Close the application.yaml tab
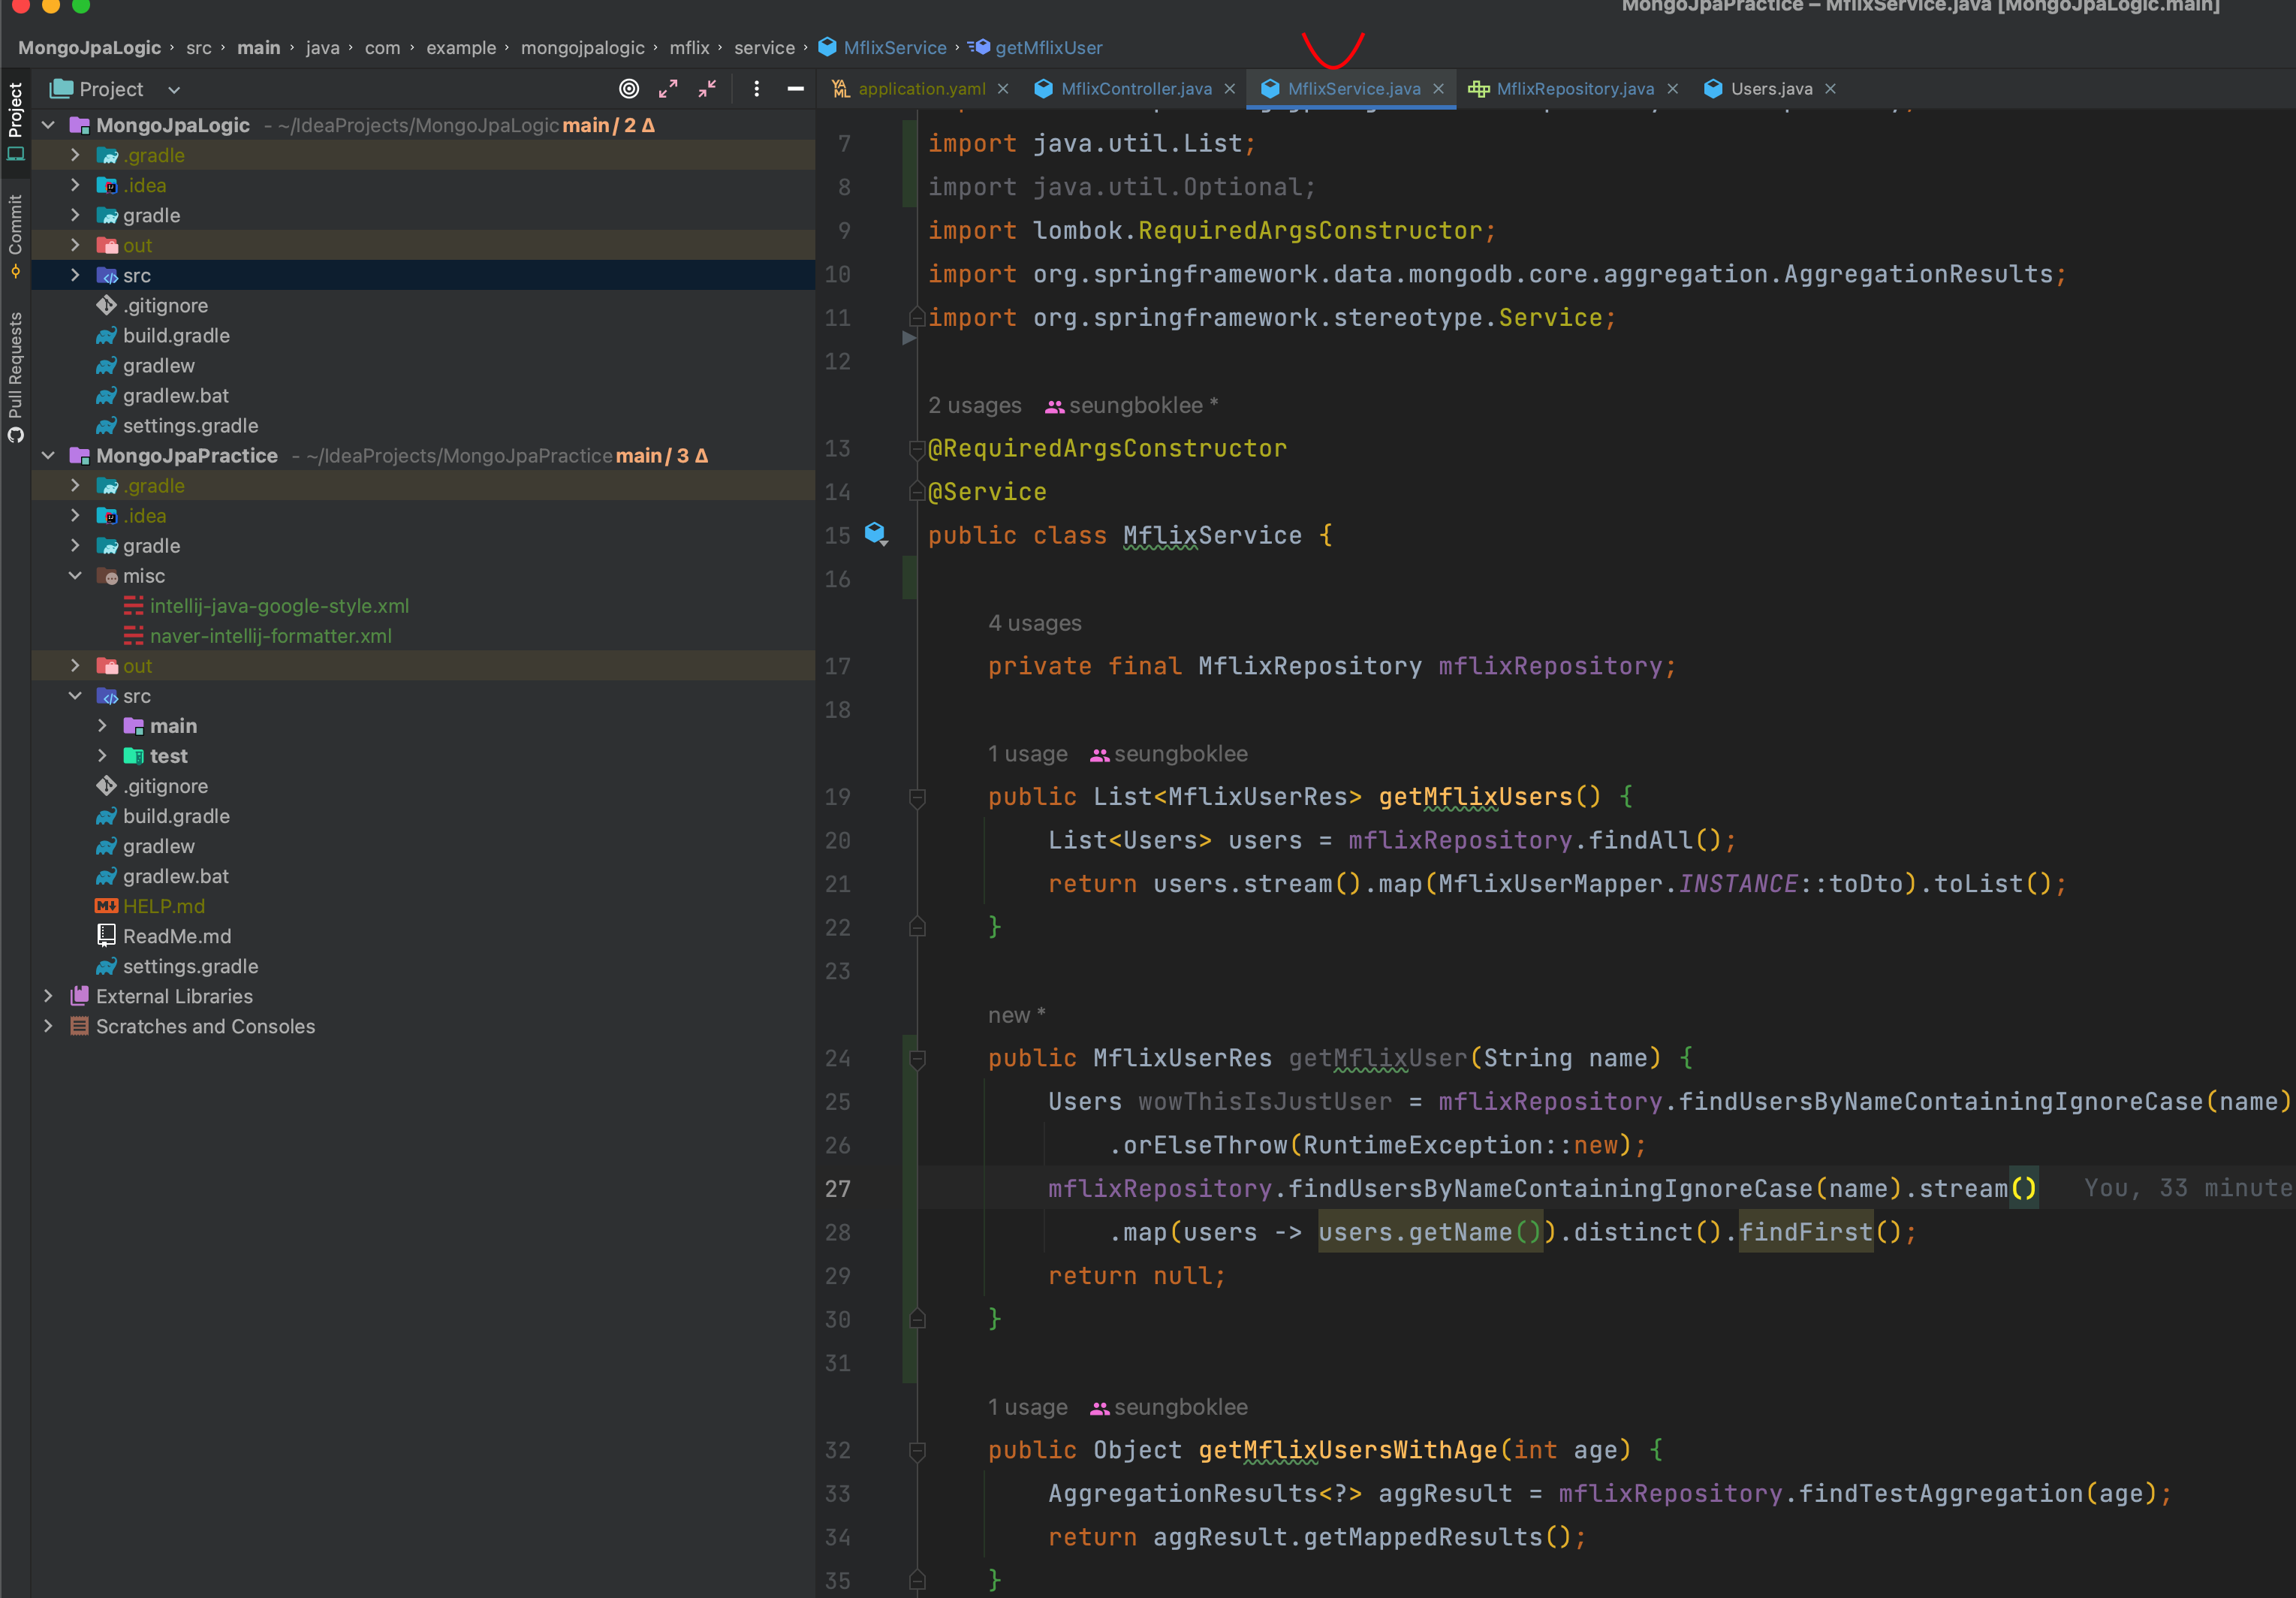 click(x=1003, y=89)
